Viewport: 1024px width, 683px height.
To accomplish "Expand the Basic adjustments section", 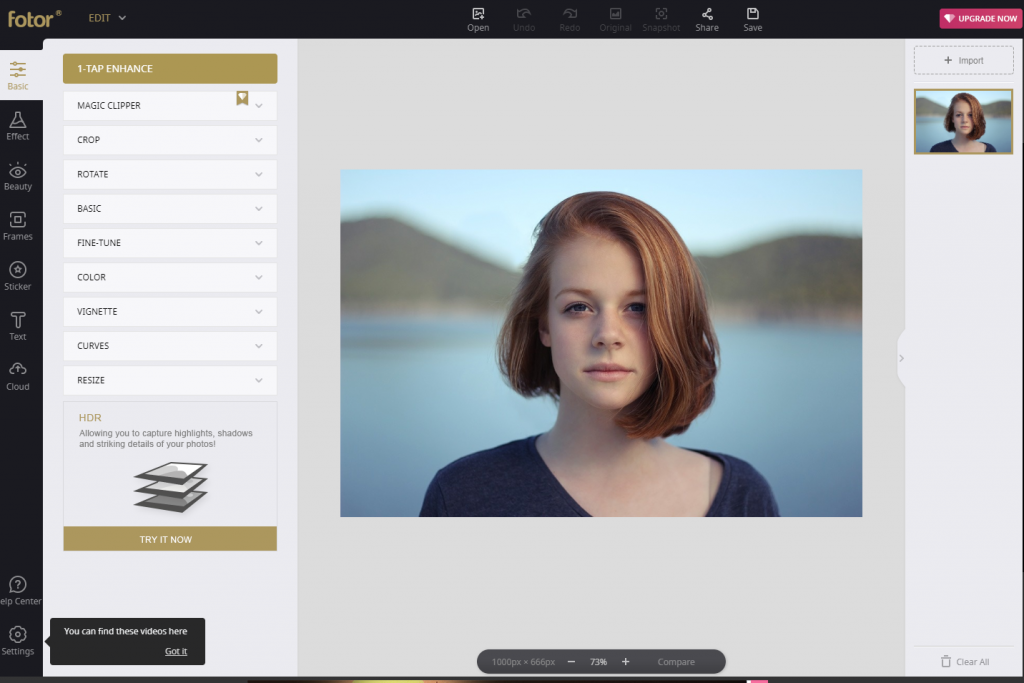I will (170, 208).
